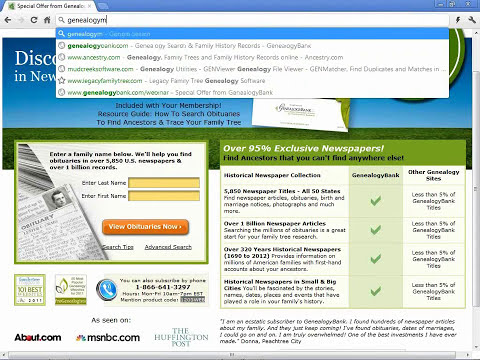Select the 'Special Offer from Genealo...' tab

(x=50, y=6)
